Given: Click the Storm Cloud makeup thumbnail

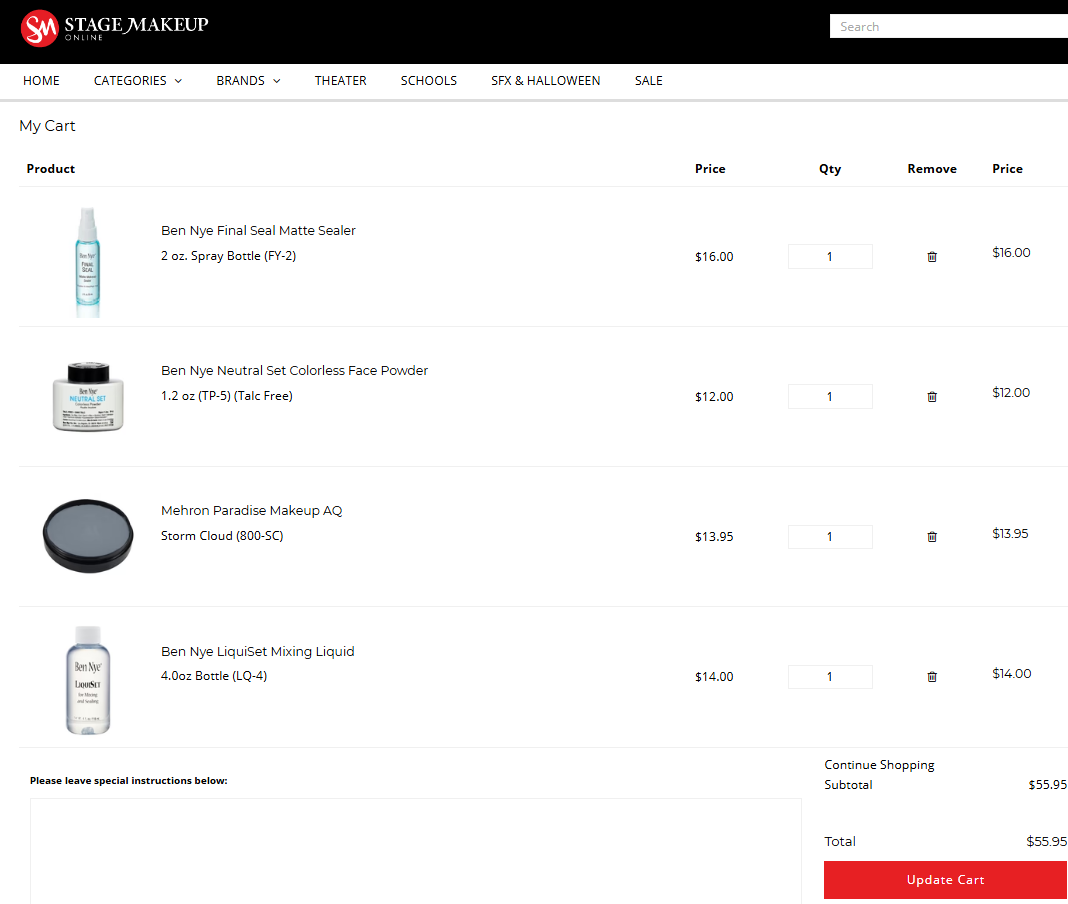Looking at the screenshot, I should click(88, 536).
